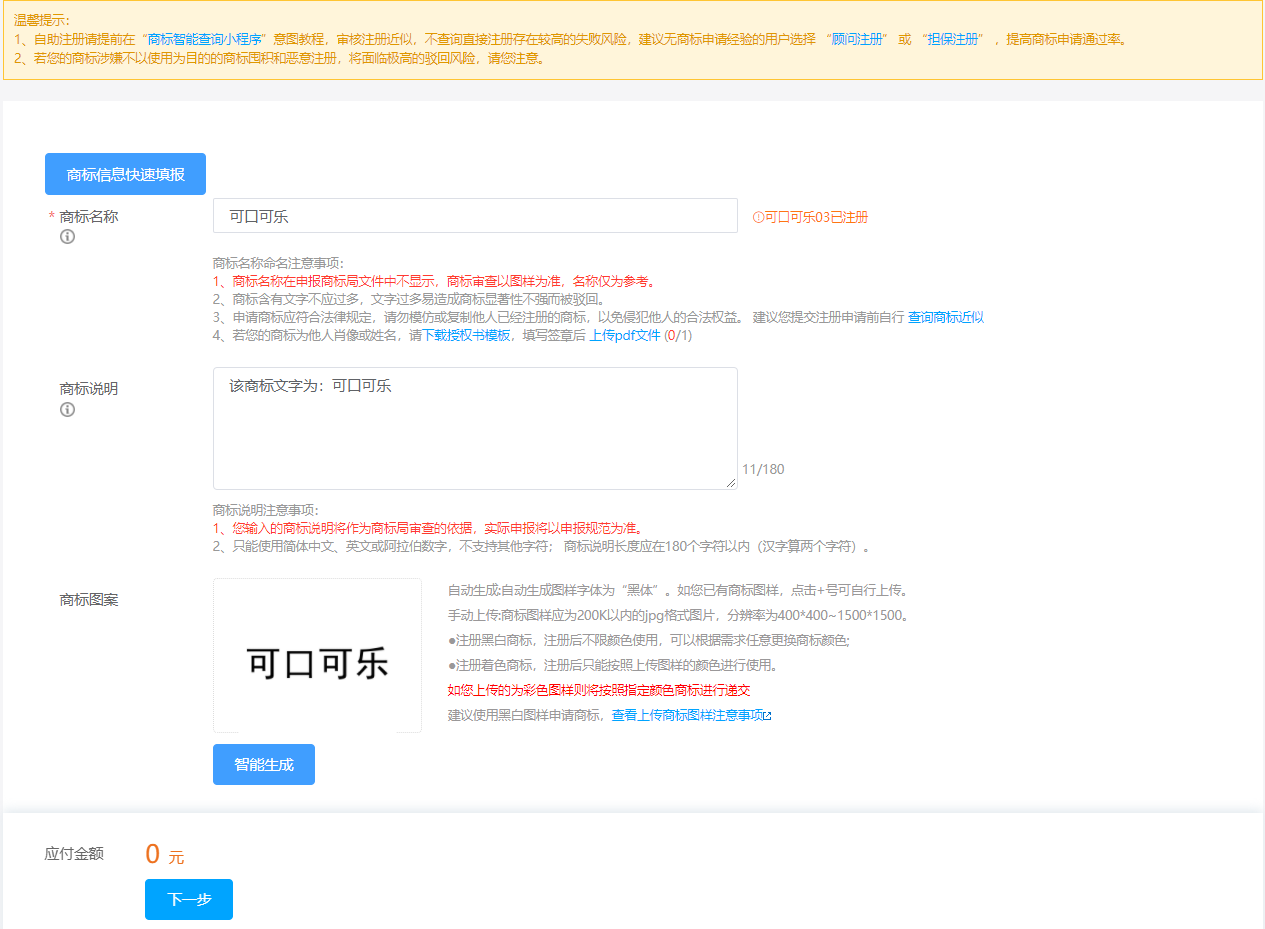
Task: Open 商标智能查询小程序 link in the tip banner
Action: (x=204, y=40)
